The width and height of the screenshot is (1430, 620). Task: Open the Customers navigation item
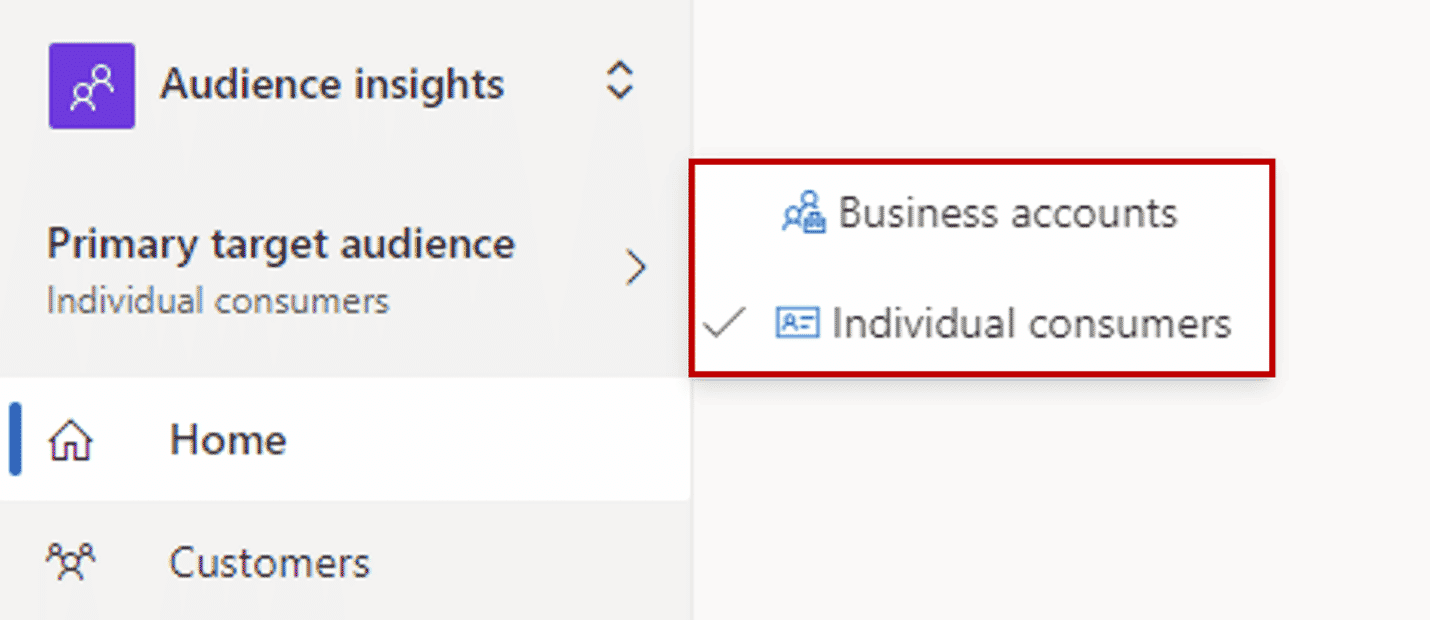pyautogui.click(x=345, y=562)
